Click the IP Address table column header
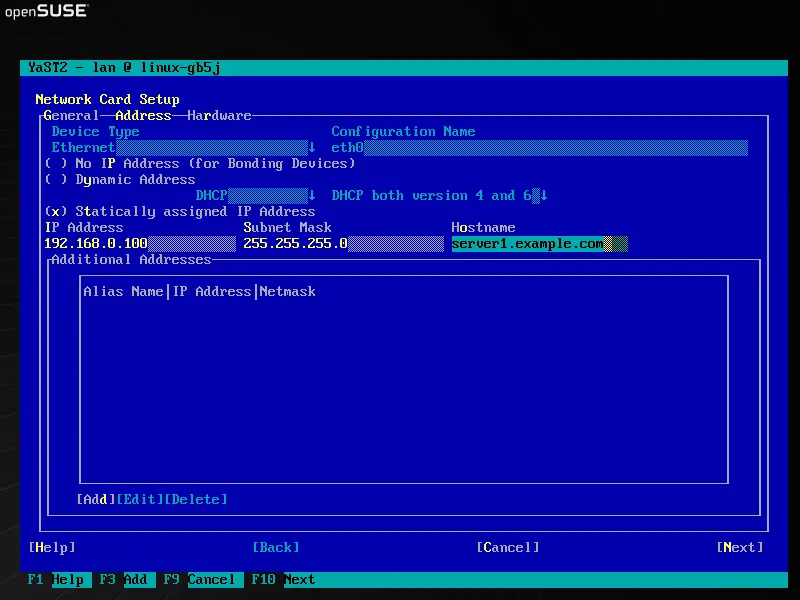The width and height of the screenshot is (800, 600). [x=212, y=292]
